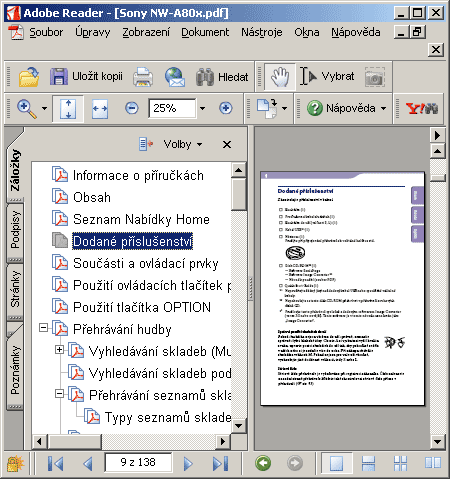This screenshot has height=479, width=450.
Task: Open the Nástroje menu
Action: point(262,32)
